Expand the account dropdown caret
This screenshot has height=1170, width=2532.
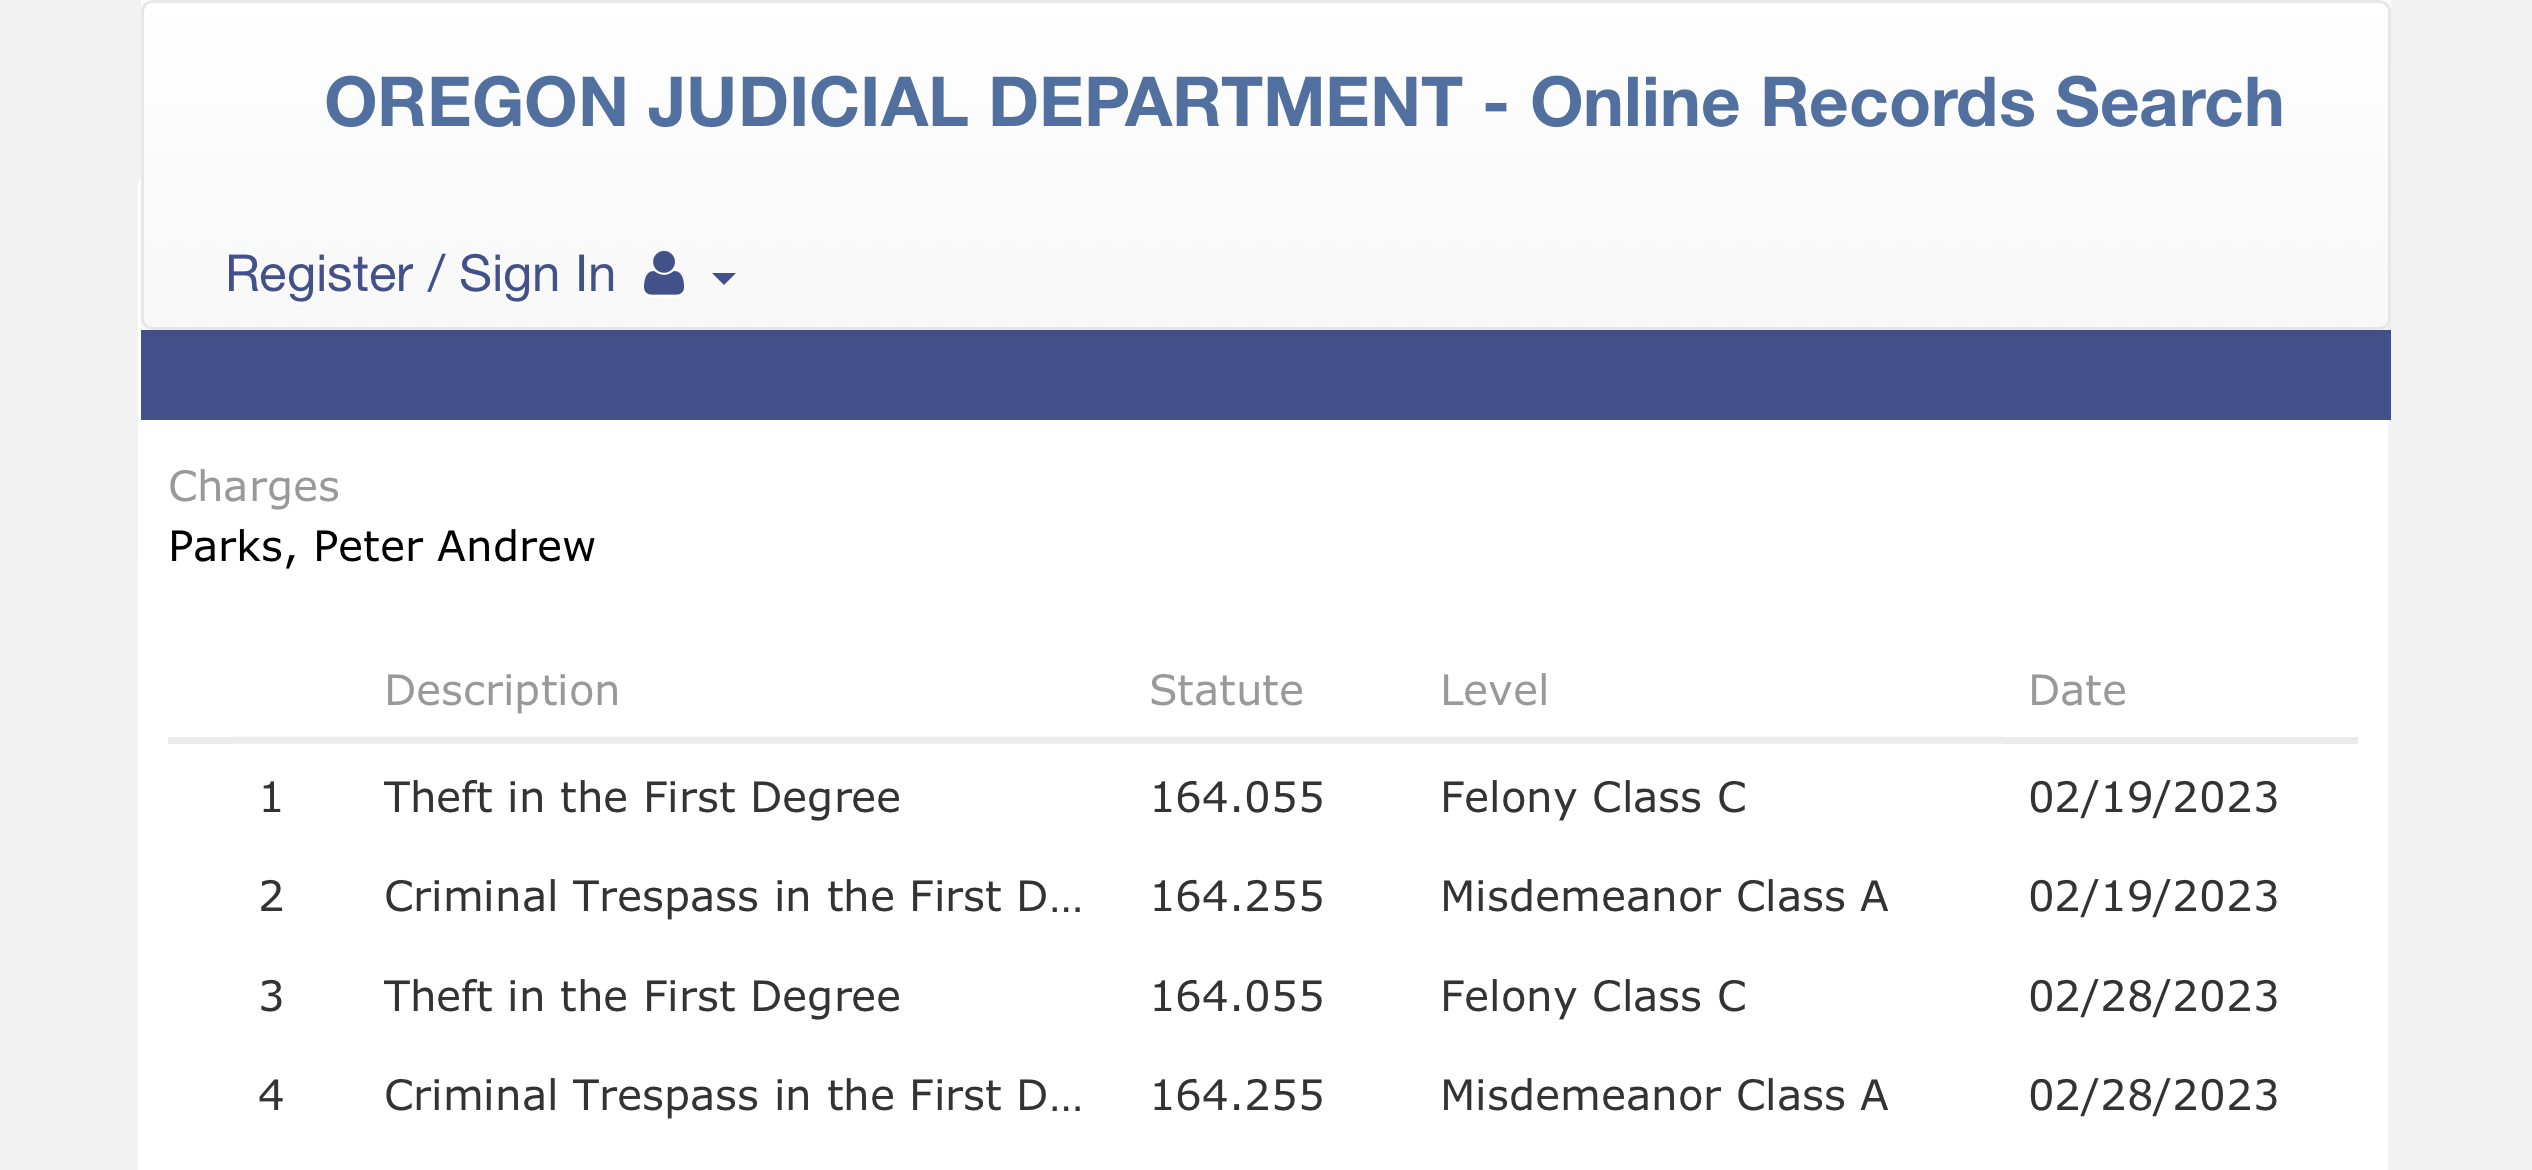(x=723, y=279)
